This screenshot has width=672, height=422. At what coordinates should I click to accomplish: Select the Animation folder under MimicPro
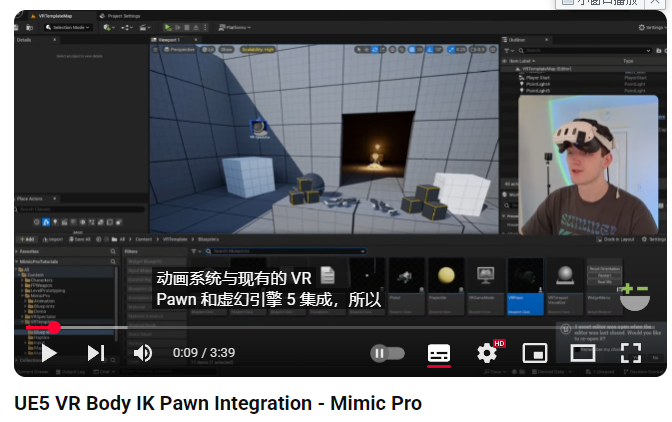pyautogui.click(x=43, y=301)
